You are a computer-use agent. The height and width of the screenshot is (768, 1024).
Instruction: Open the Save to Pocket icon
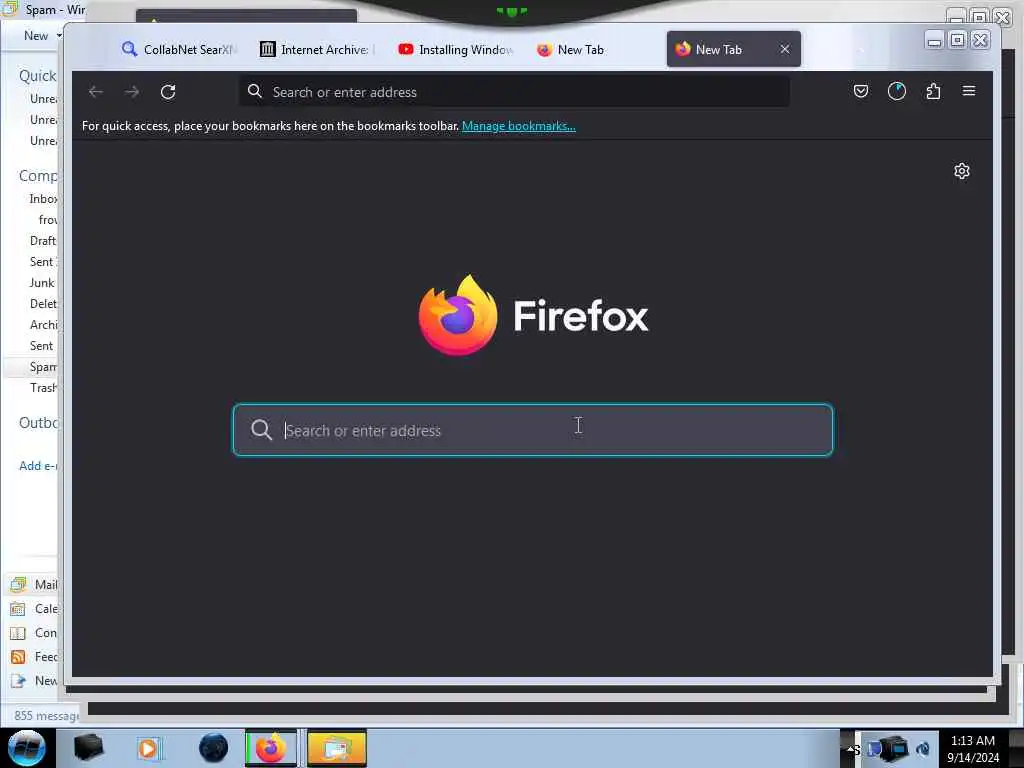pos(861,91)
